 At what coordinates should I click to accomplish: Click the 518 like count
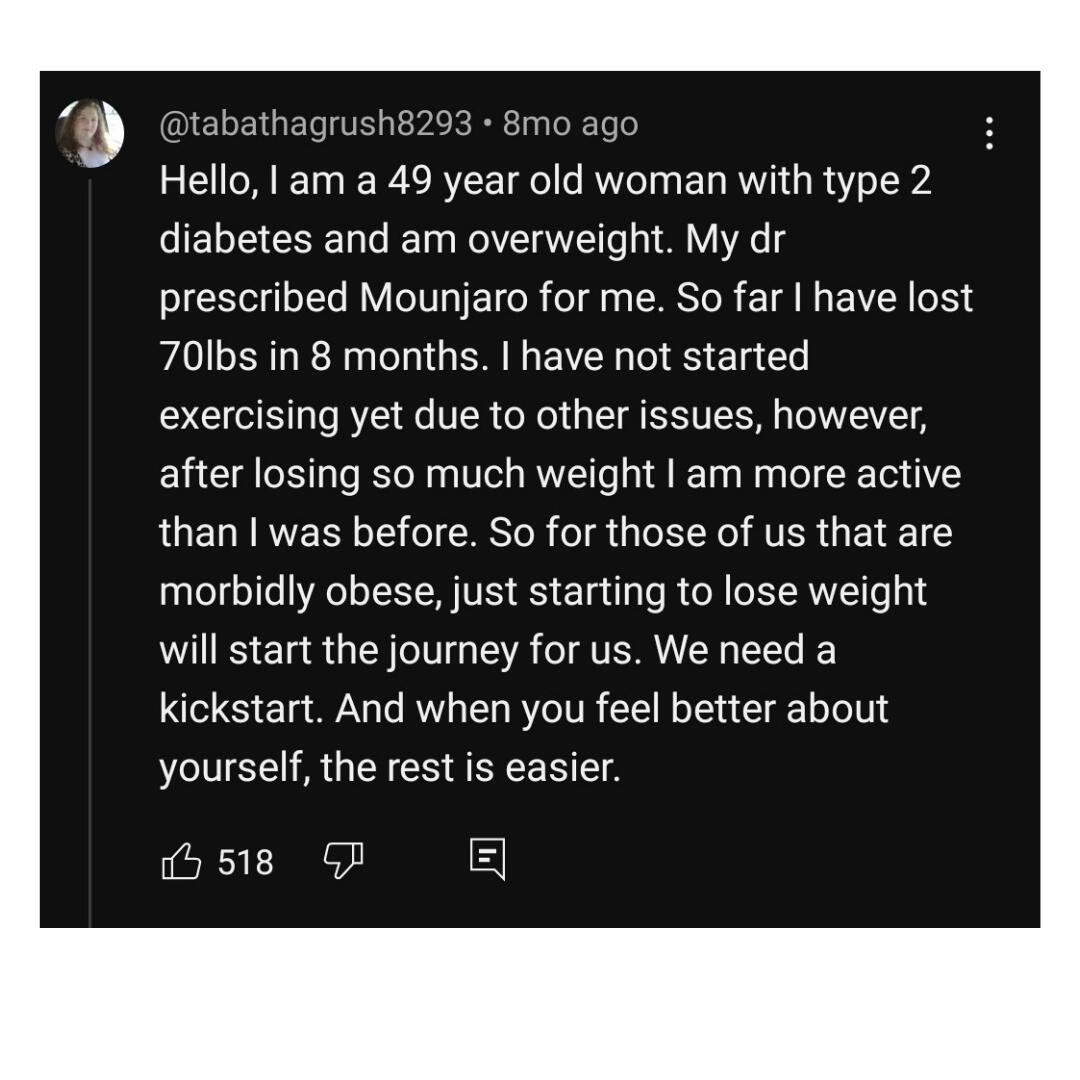tap(245, 862)
